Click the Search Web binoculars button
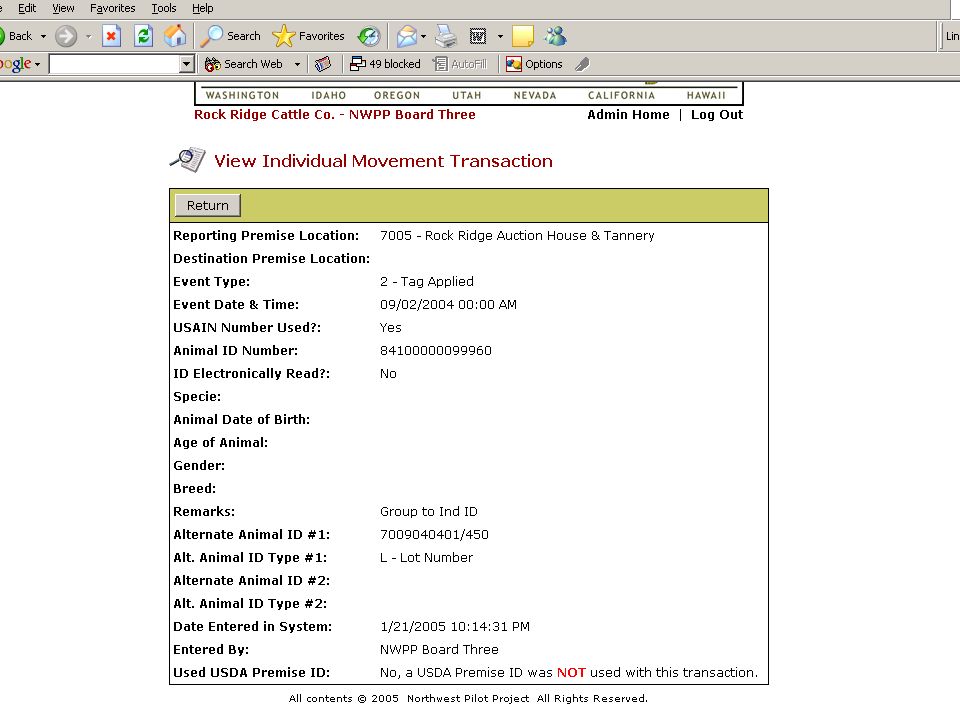The width and height of the screenshot is (960, 720). (244, 64)
